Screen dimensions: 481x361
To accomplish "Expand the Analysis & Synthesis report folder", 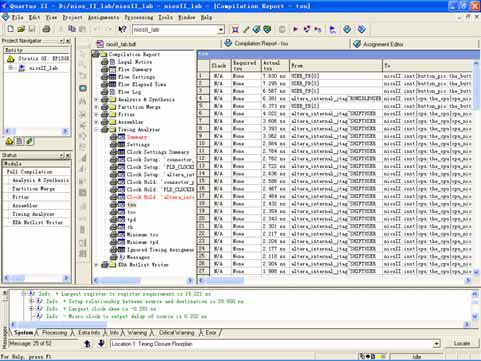I will (x=96, y=99).
